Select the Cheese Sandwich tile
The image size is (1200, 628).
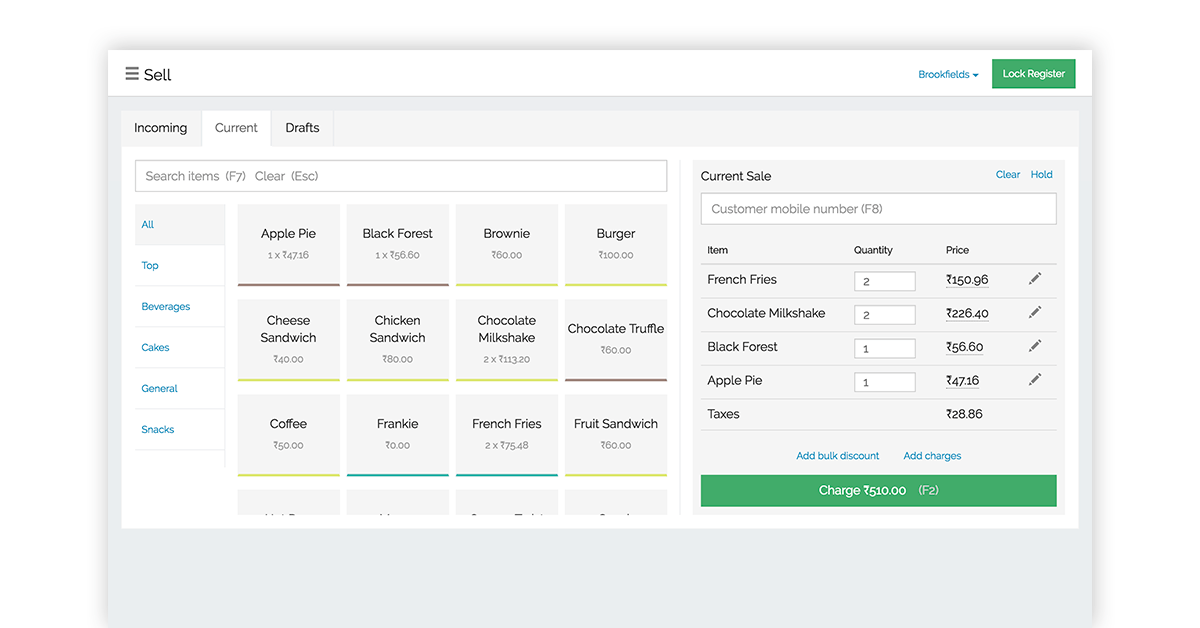click(x=289, y=340)
